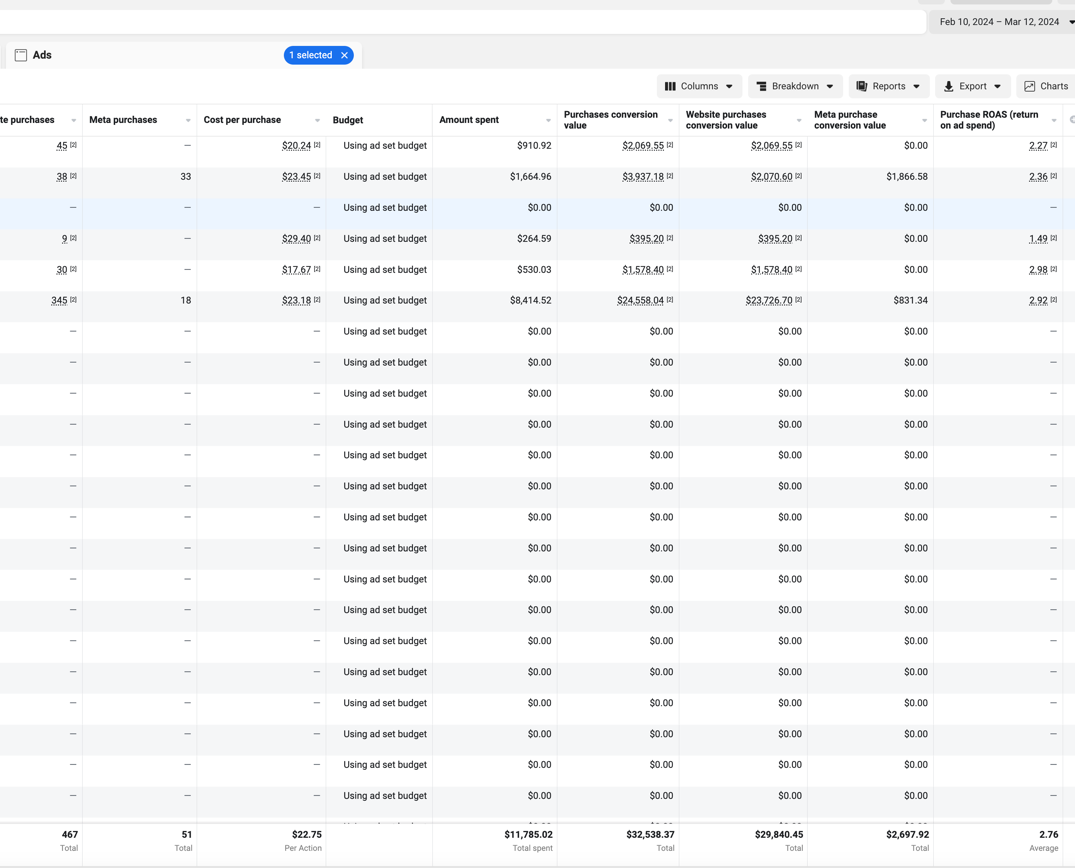The image size is (1075, 868).
Task: Select amount spent cell $1,664.96
Action: tap(531, 177)
